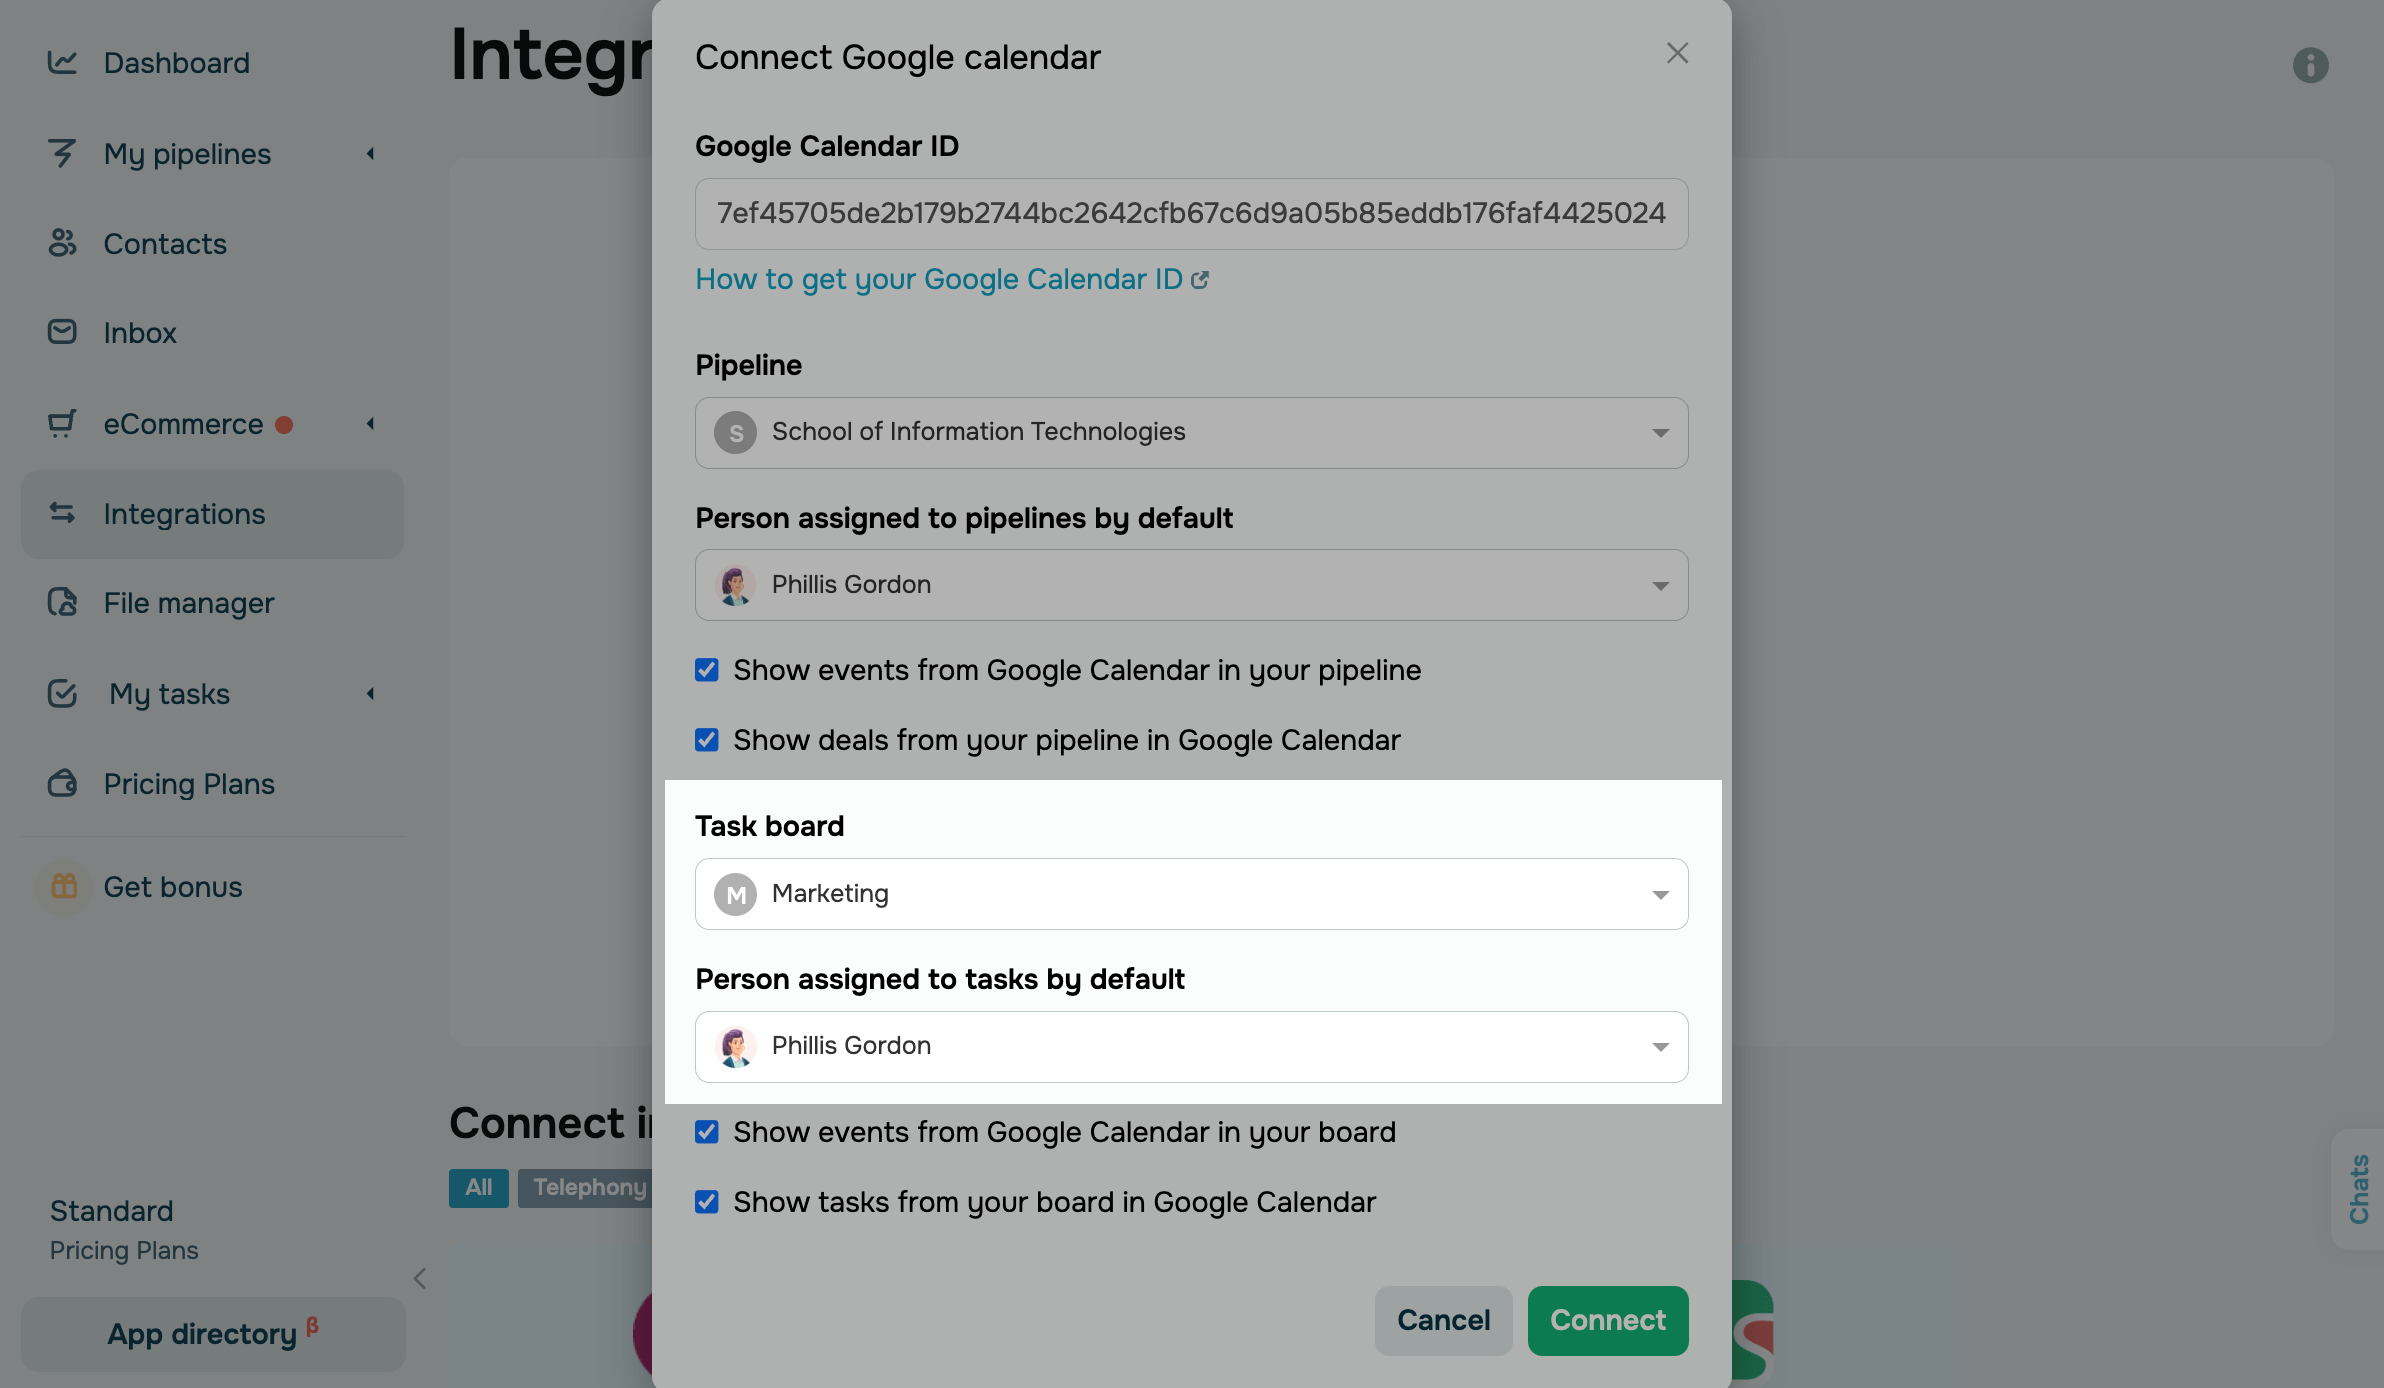Click the eCommerce cart icon
Screen dimensions: 2384x1388
point(62,424)
